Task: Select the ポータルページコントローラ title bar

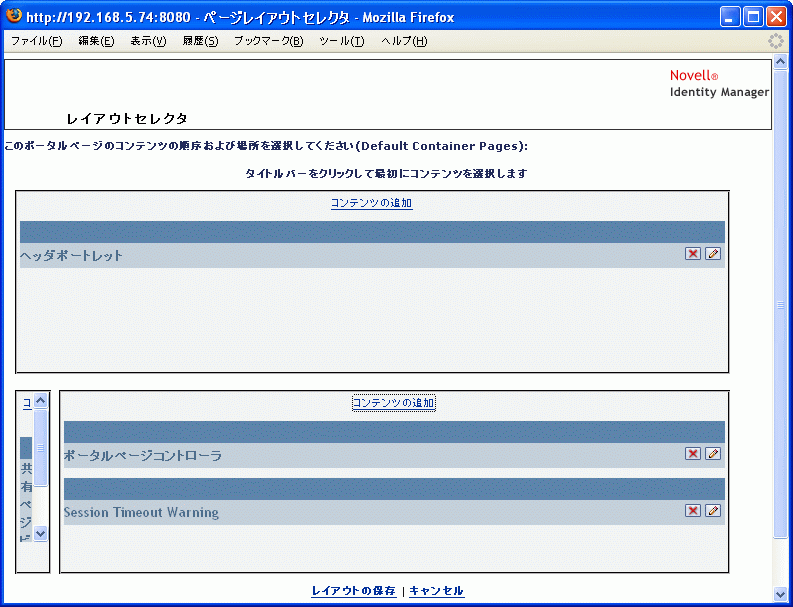Action: [394, 455]
